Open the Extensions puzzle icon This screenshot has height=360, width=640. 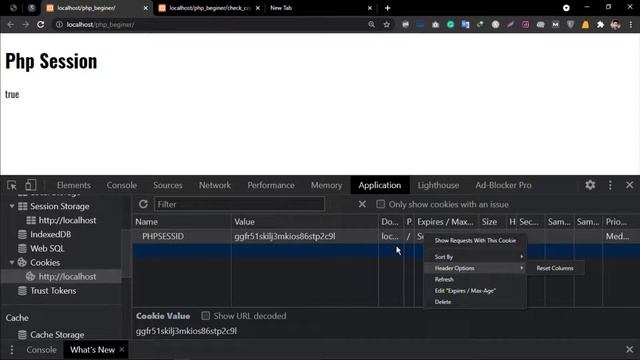point(600,24)
